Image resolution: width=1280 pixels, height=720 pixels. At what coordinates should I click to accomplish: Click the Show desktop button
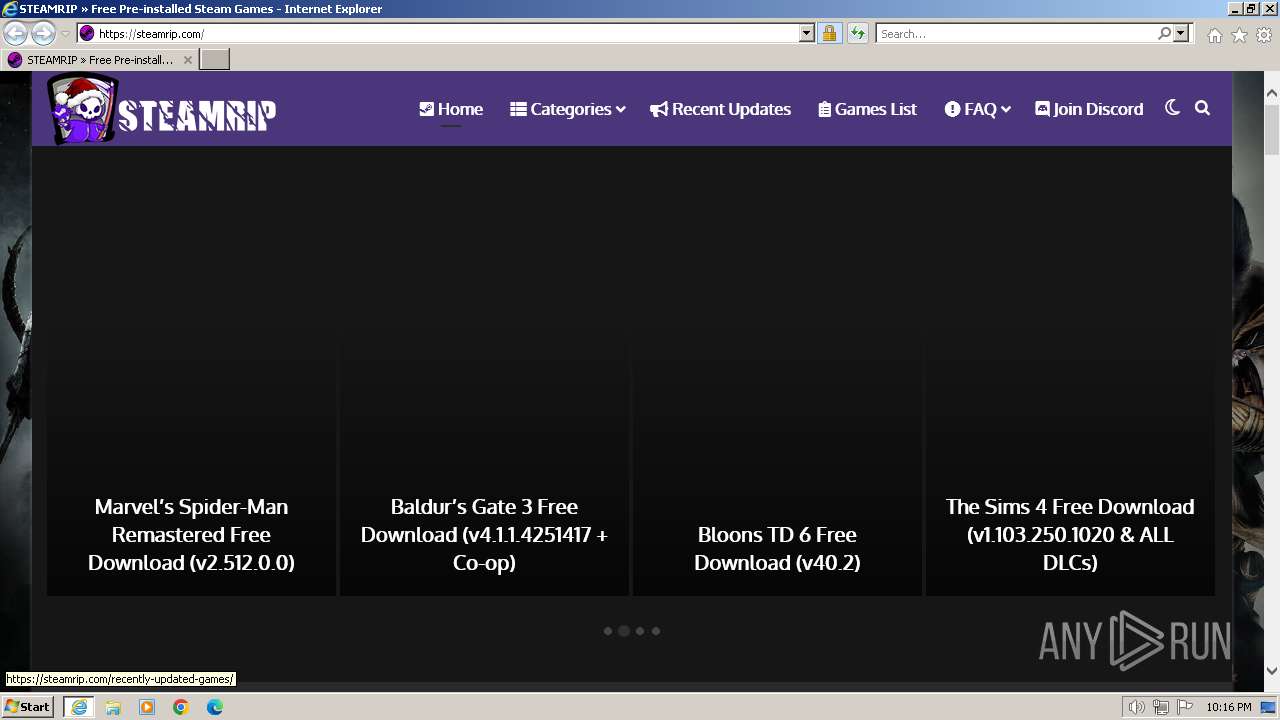(1269, 707)
